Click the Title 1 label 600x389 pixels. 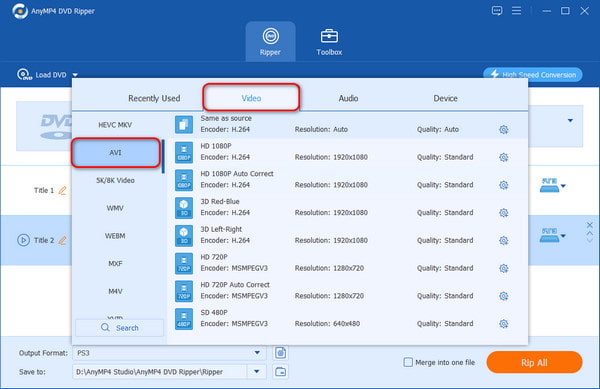click(x=44, y=190)
